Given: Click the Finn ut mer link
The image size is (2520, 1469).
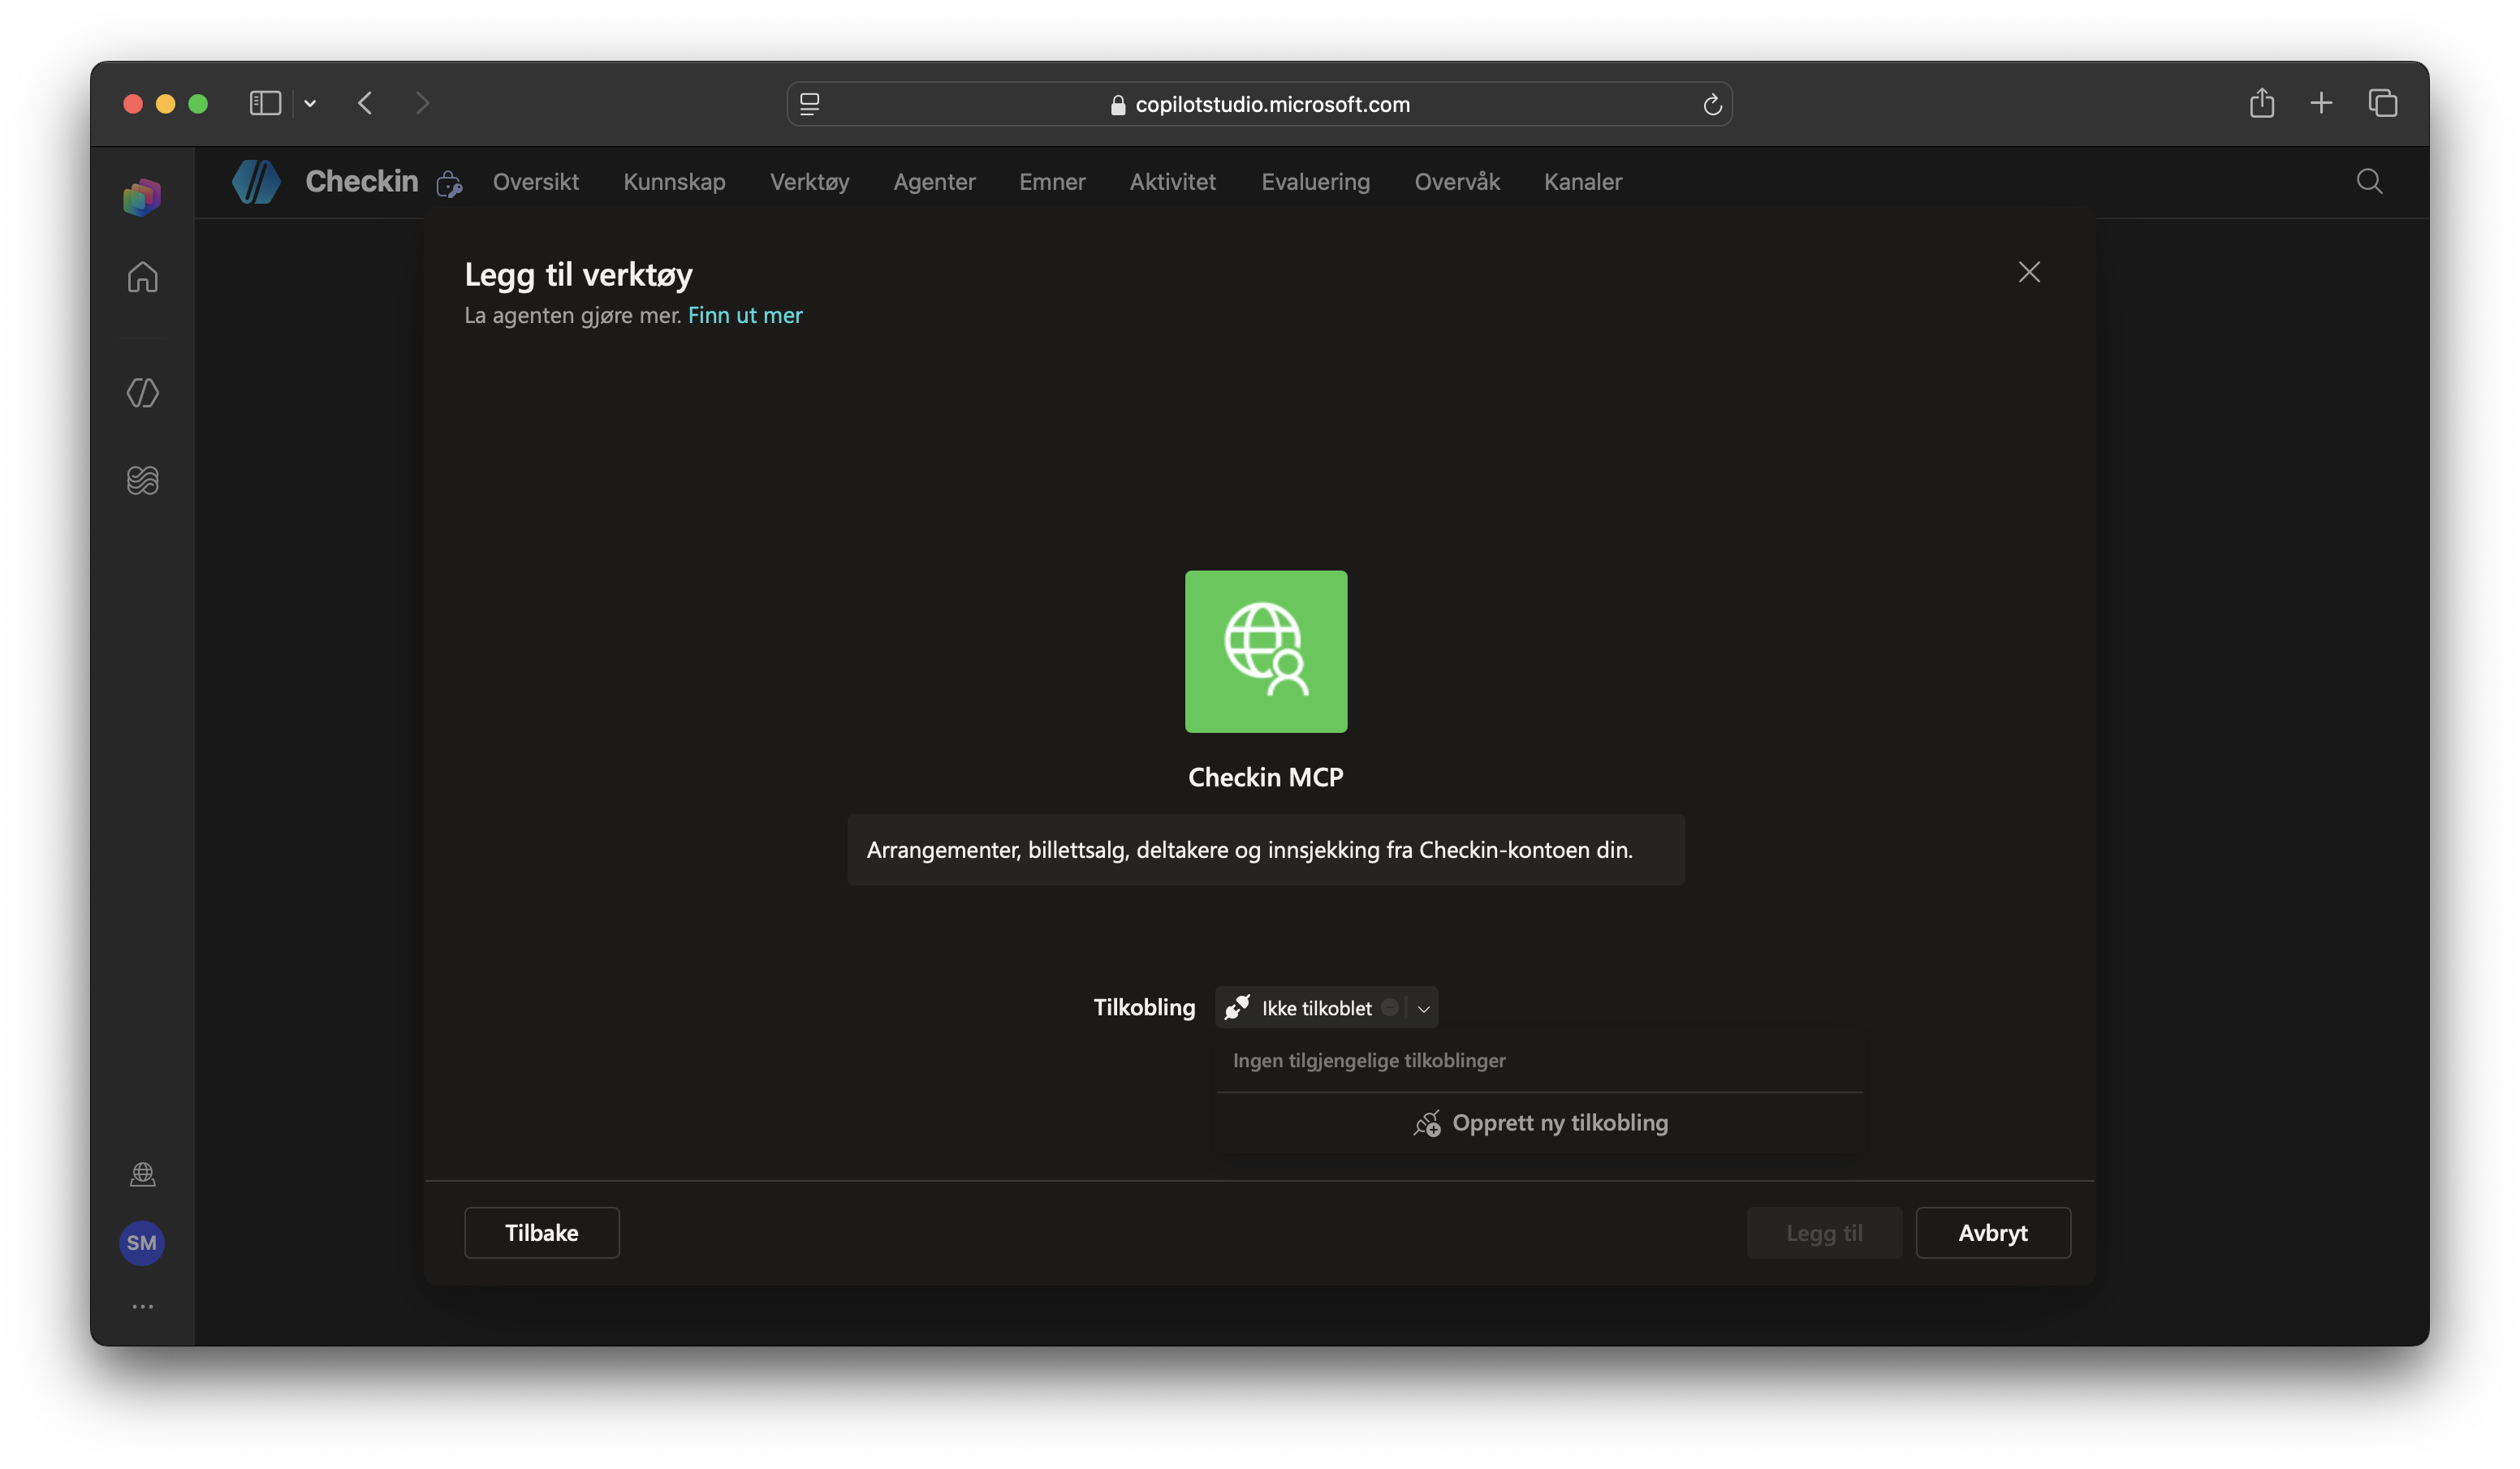Looking at the screenshot, I should [745, 315].
